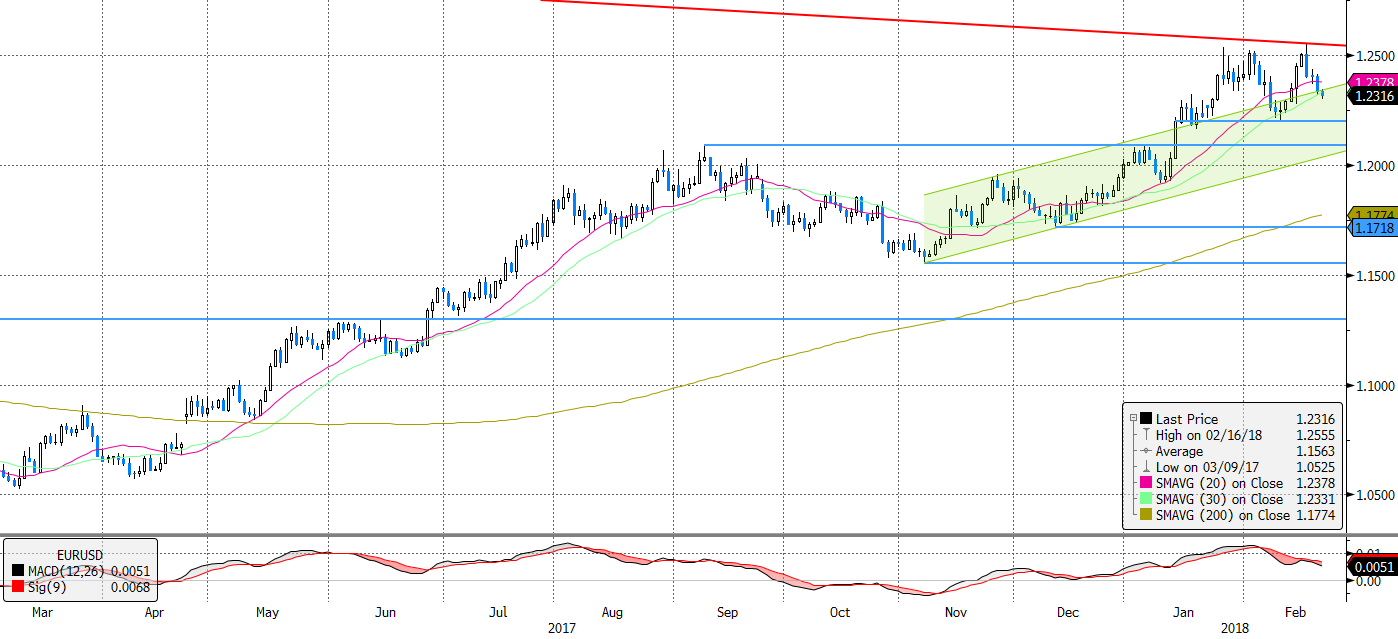Select "SMAVG (30) on Close" legend label
The height and width of the screenshot is (639, 1398).
pyautogui.click(x=1219, y=499)
